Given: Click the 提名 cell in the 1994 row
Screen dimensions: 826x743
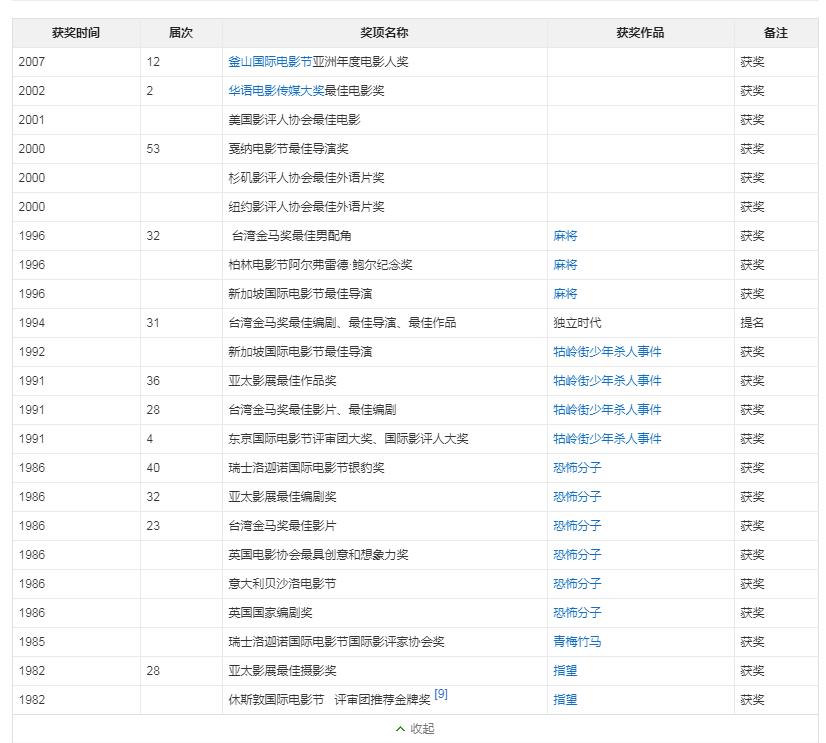Looking at the screenshot, I should (752, 322).
